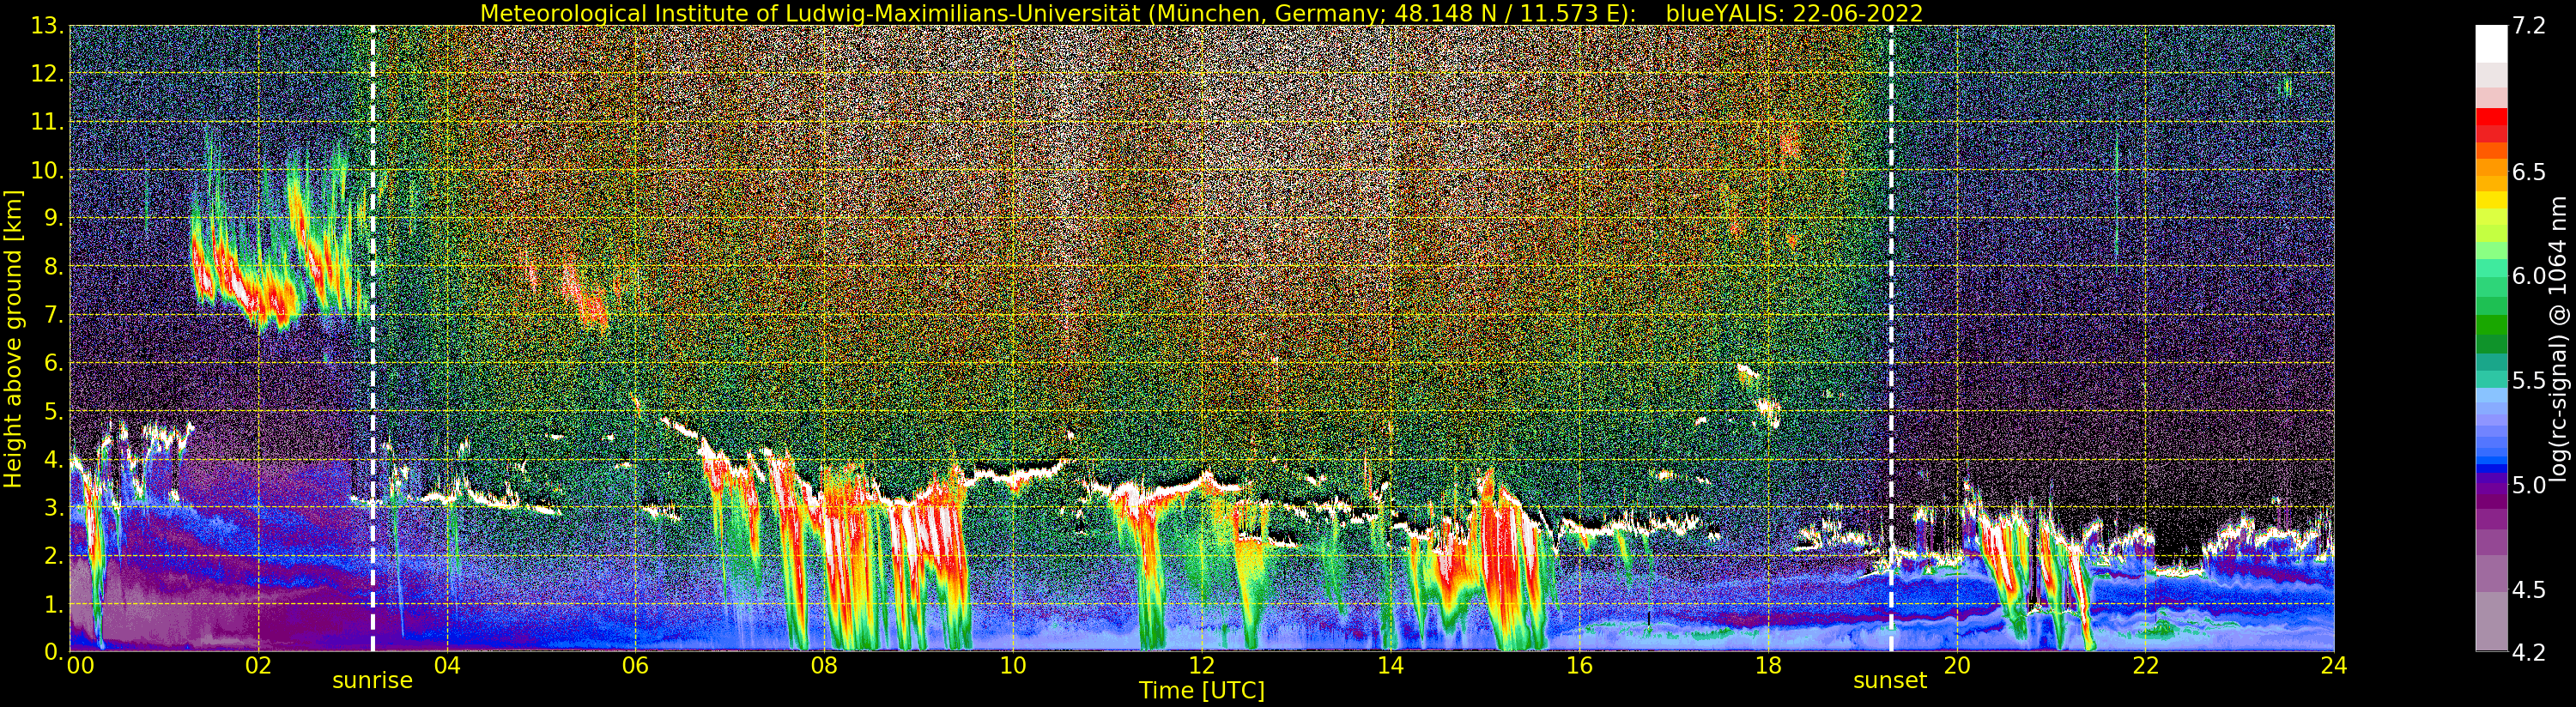This screenshot has width=2576, height=707.
Task: Click the 'sunrise' label under the axis
Action: (x=372, y=681)
